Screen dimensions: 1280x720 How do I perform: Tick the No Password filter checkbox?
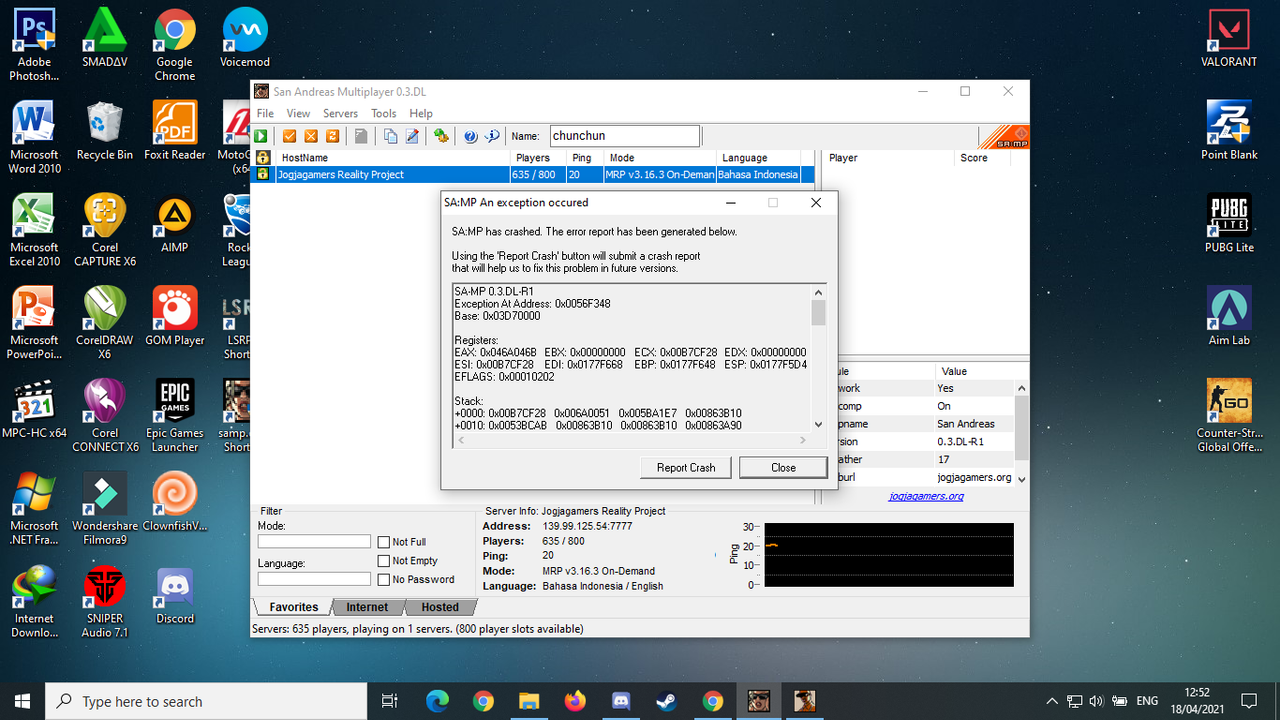[x=383, y=579]
